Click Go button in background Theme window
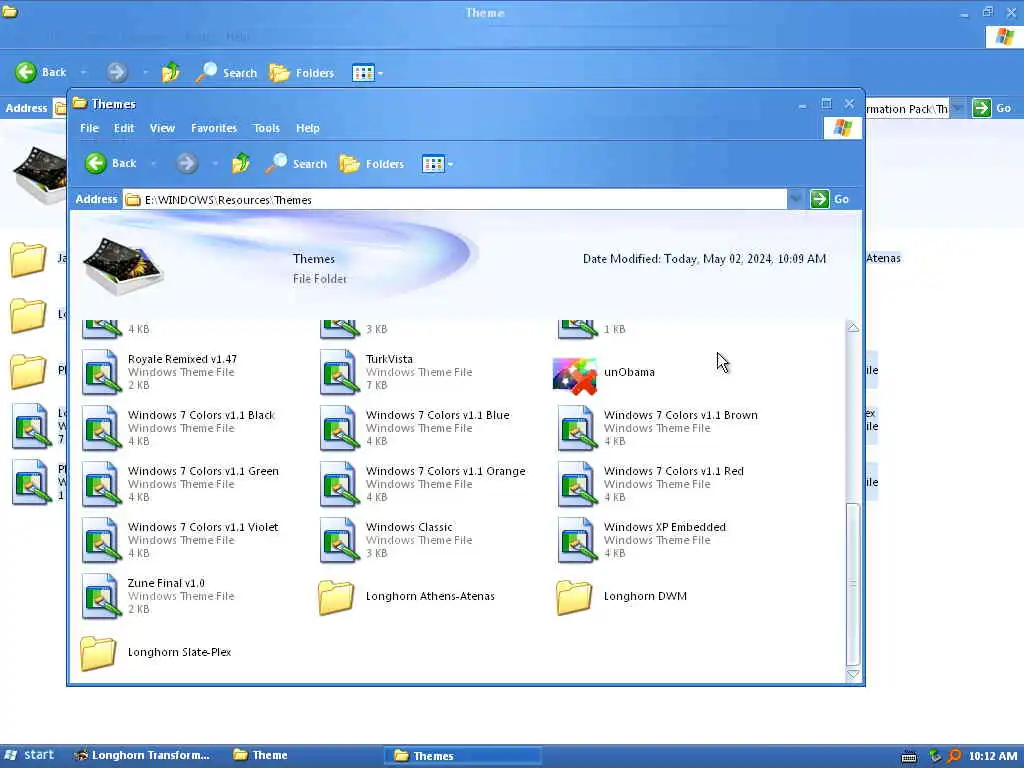The height and width of the screenshot is (768, 1024). pos(992,108)
